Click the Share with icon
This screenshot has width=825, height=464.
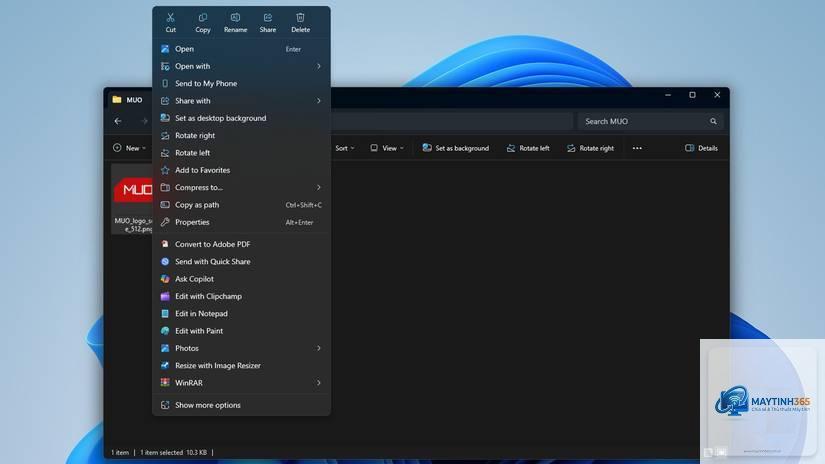165,101
